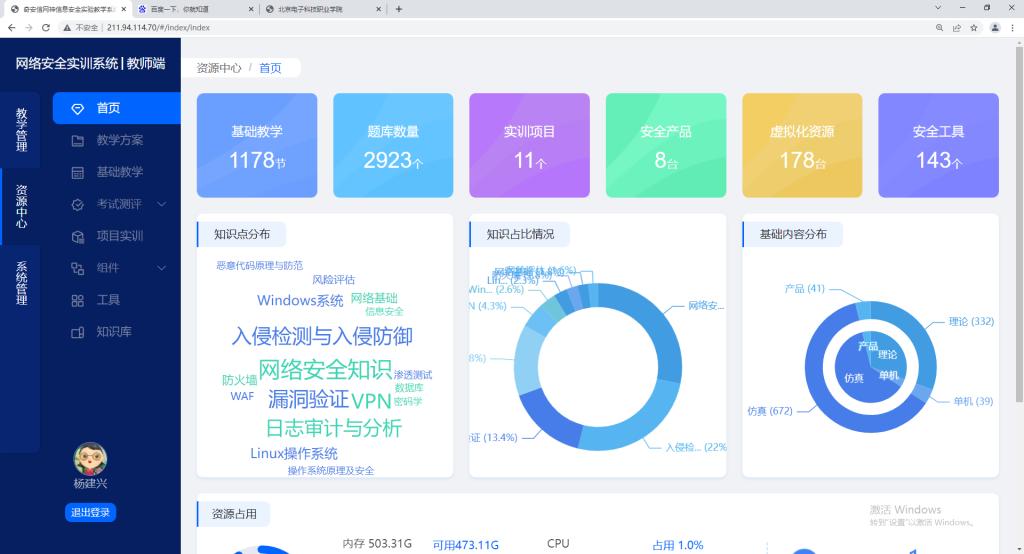Click 首页 in the breadcrumb

point(270,68)
